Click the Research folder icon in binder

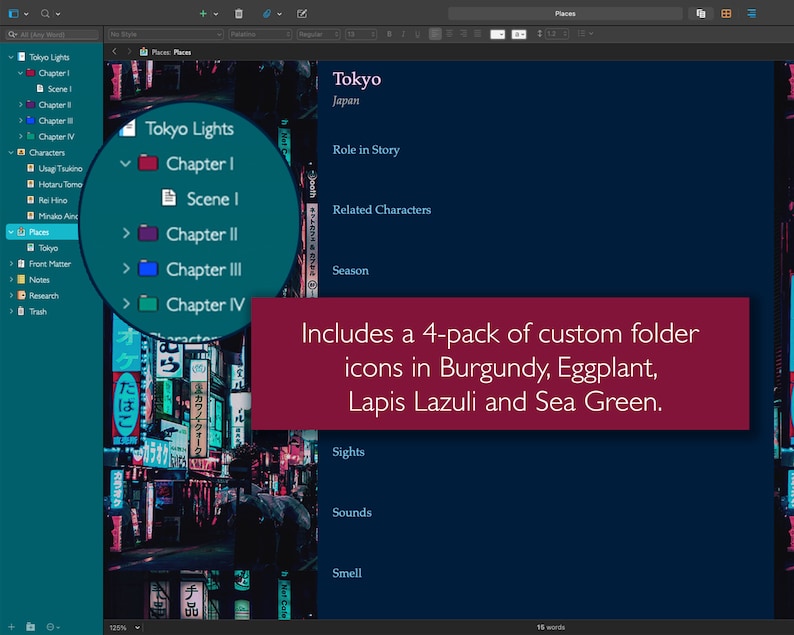pos(21,295)
